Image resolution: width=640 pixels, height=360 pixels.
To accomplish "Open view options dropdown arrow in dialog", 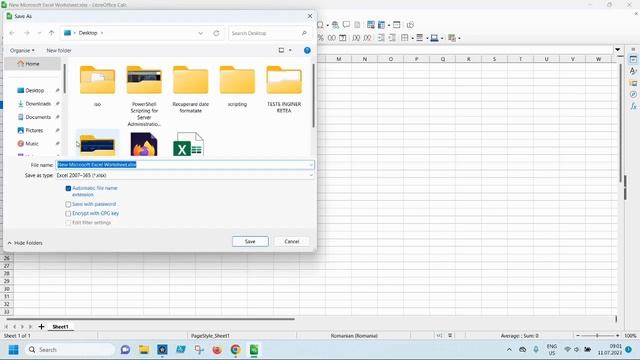I will pos(290,50).
